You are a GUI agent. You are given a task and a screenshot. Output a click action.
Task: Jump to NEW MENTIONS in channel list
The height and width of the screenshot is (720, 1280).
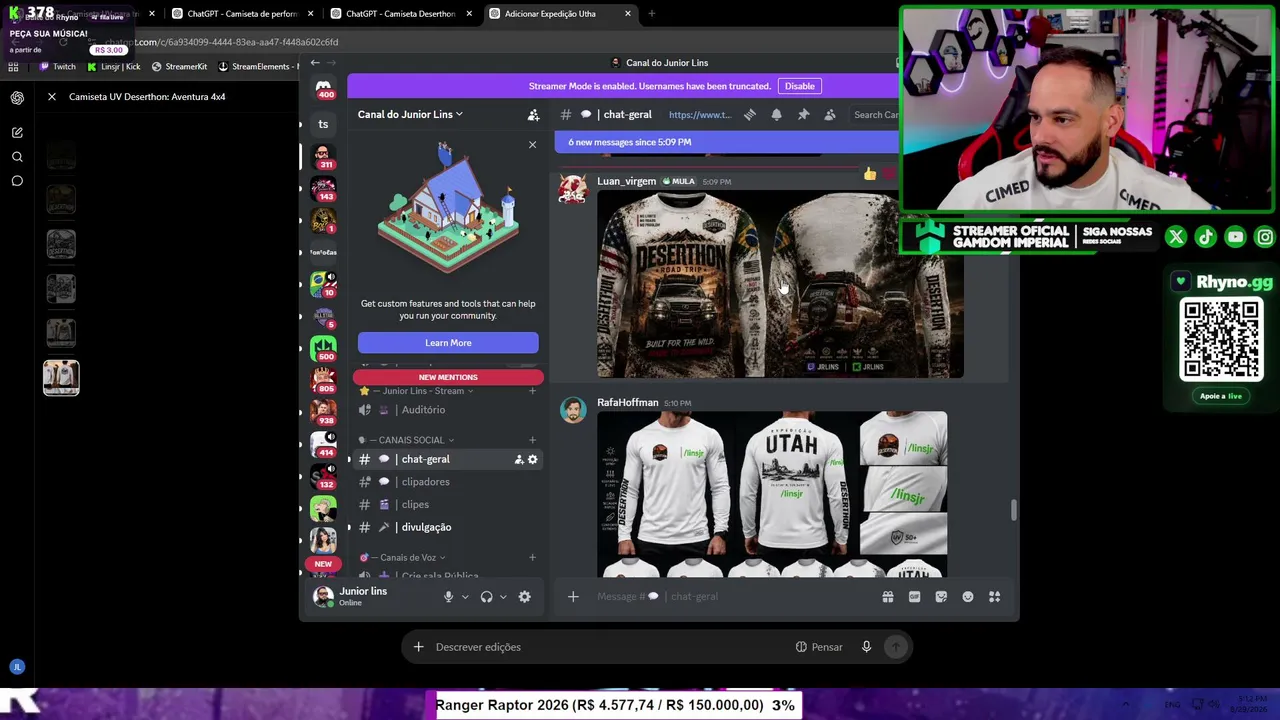coord(448,377)
